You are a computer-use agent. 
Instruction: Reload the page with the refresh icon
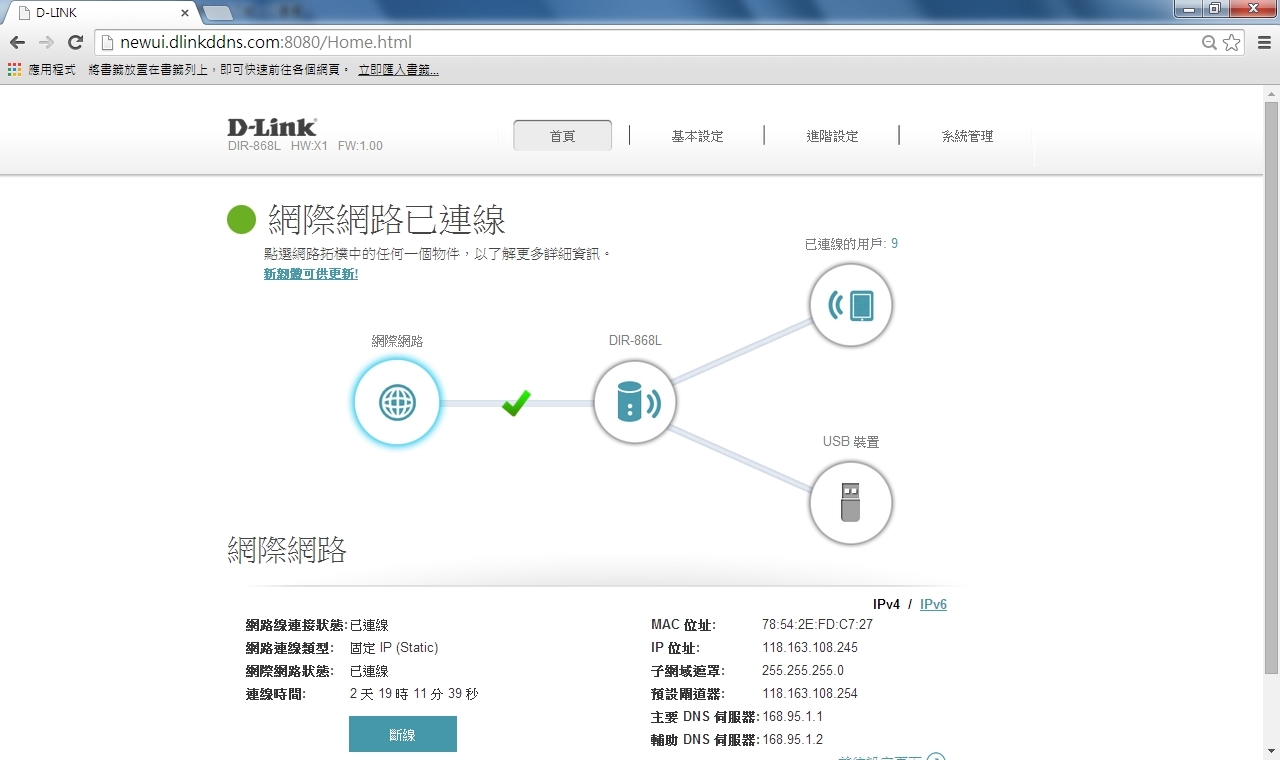(75, 42)
